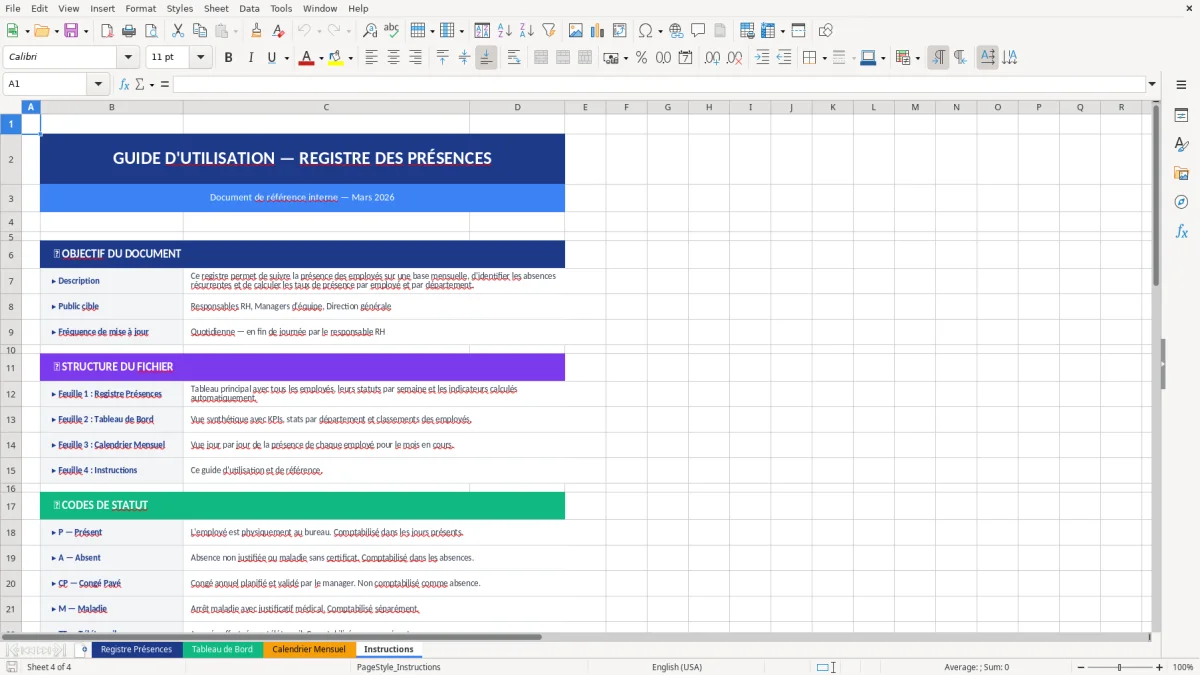Viewport: 1200px width, 675px height.
Task: Toggle Bold formatting
Action: tap(228, 58)
